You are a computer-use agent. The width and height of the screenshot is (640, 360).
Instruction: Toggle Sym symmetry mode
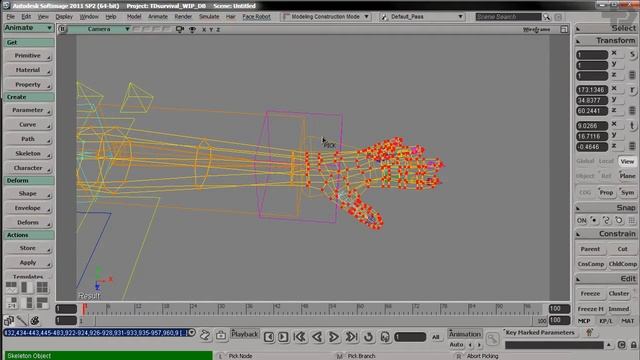[x=627, y=192]
